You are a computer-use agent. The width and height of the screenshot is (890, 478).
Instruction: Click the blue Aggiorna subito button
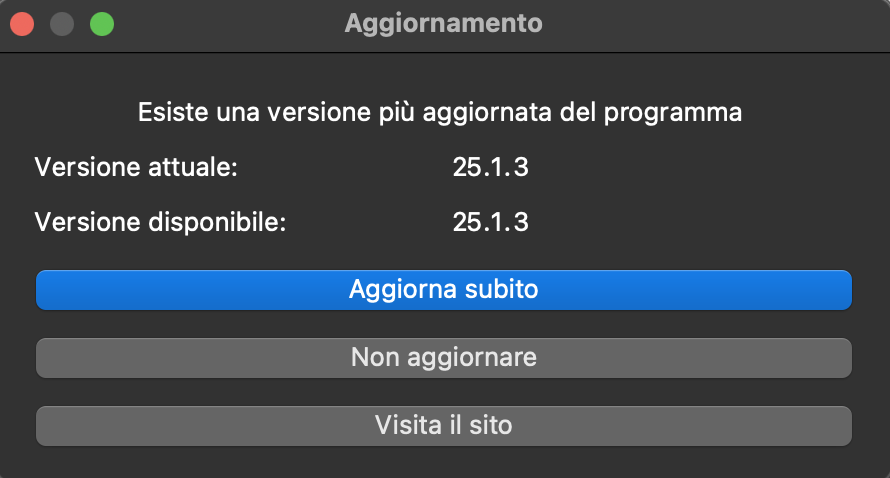443,290
